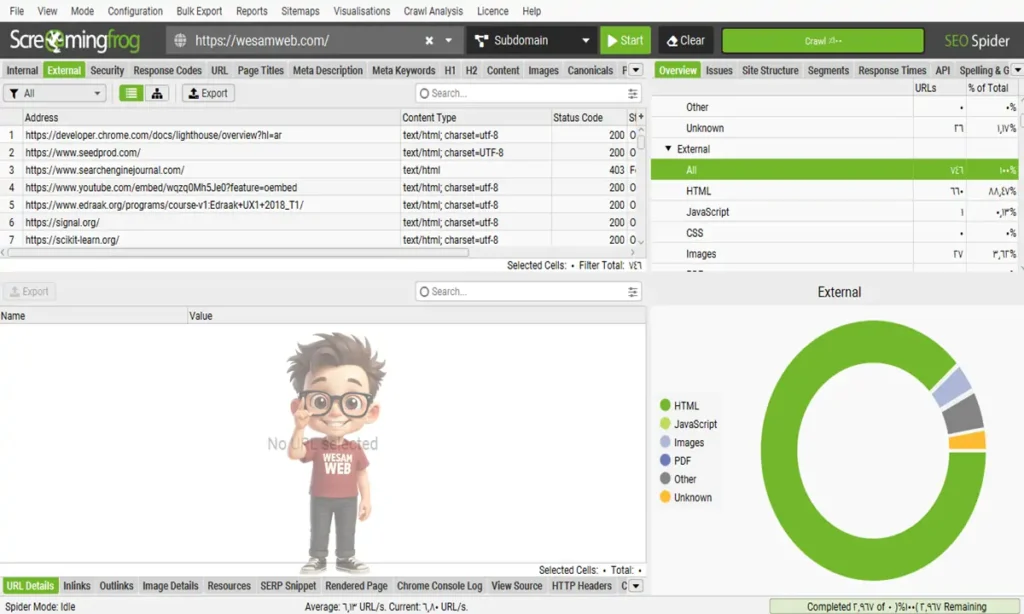Open the Site Structure tab
The width and height of the screenshot is (1024, 614).
click(770, 71)
